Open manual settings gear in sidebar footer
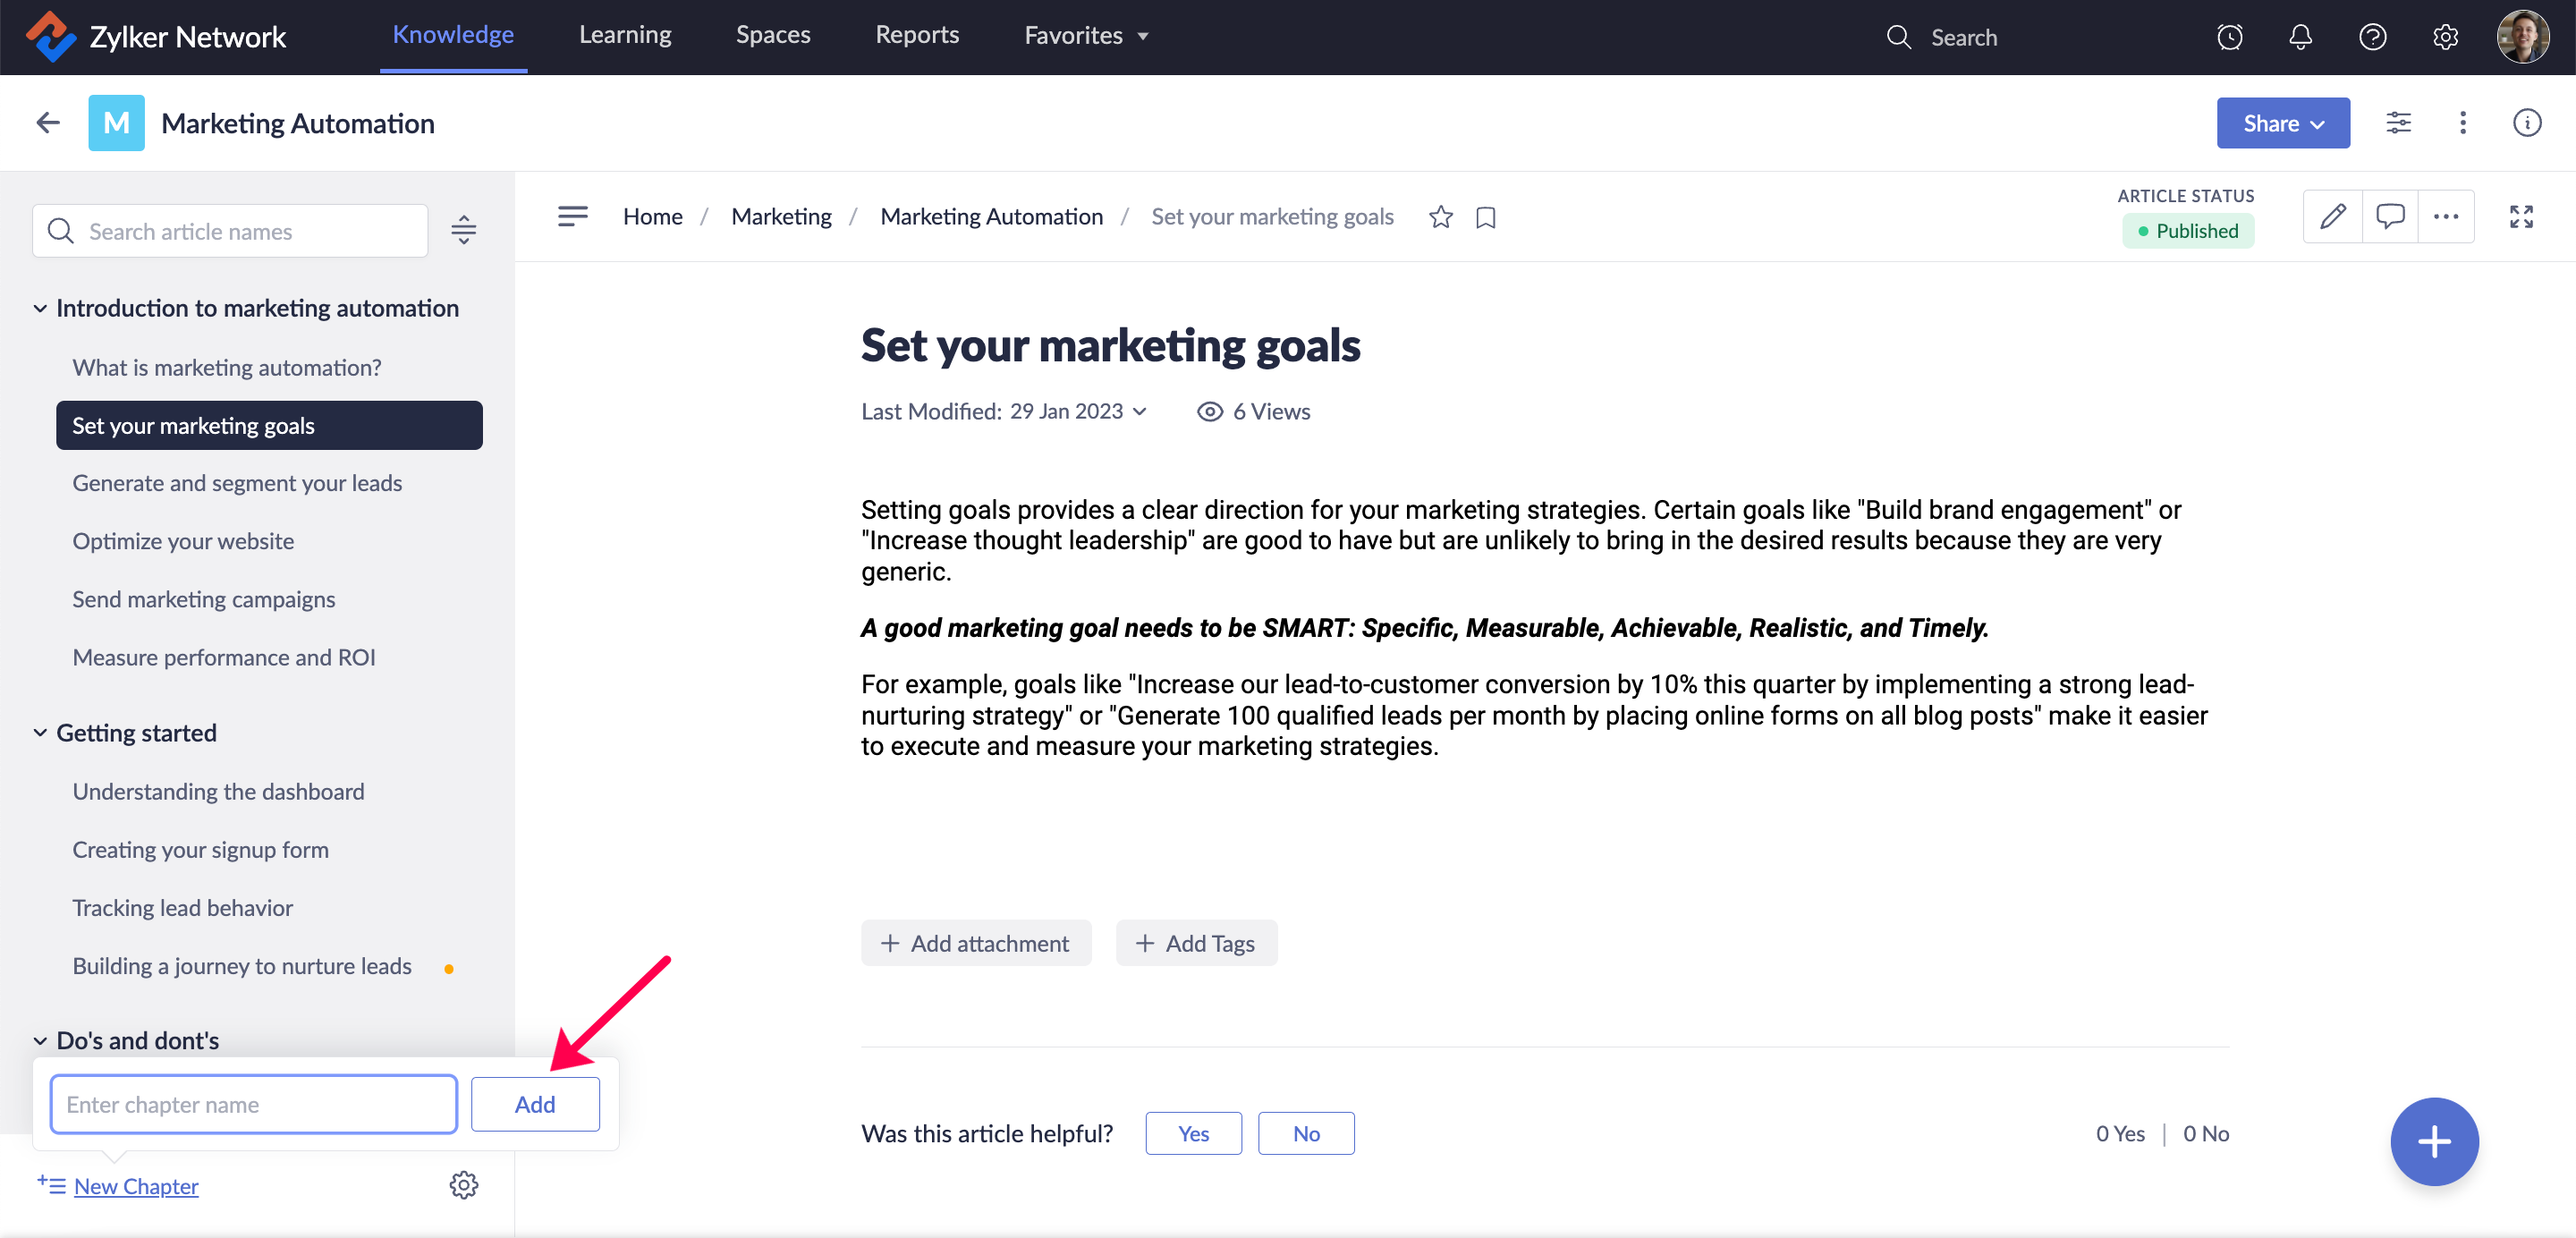 point(463,1185)
